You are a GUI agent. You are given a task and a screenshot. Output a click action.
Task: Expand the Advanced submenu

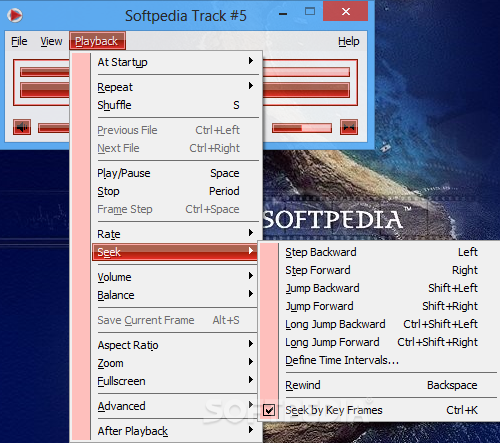point(175,406)
